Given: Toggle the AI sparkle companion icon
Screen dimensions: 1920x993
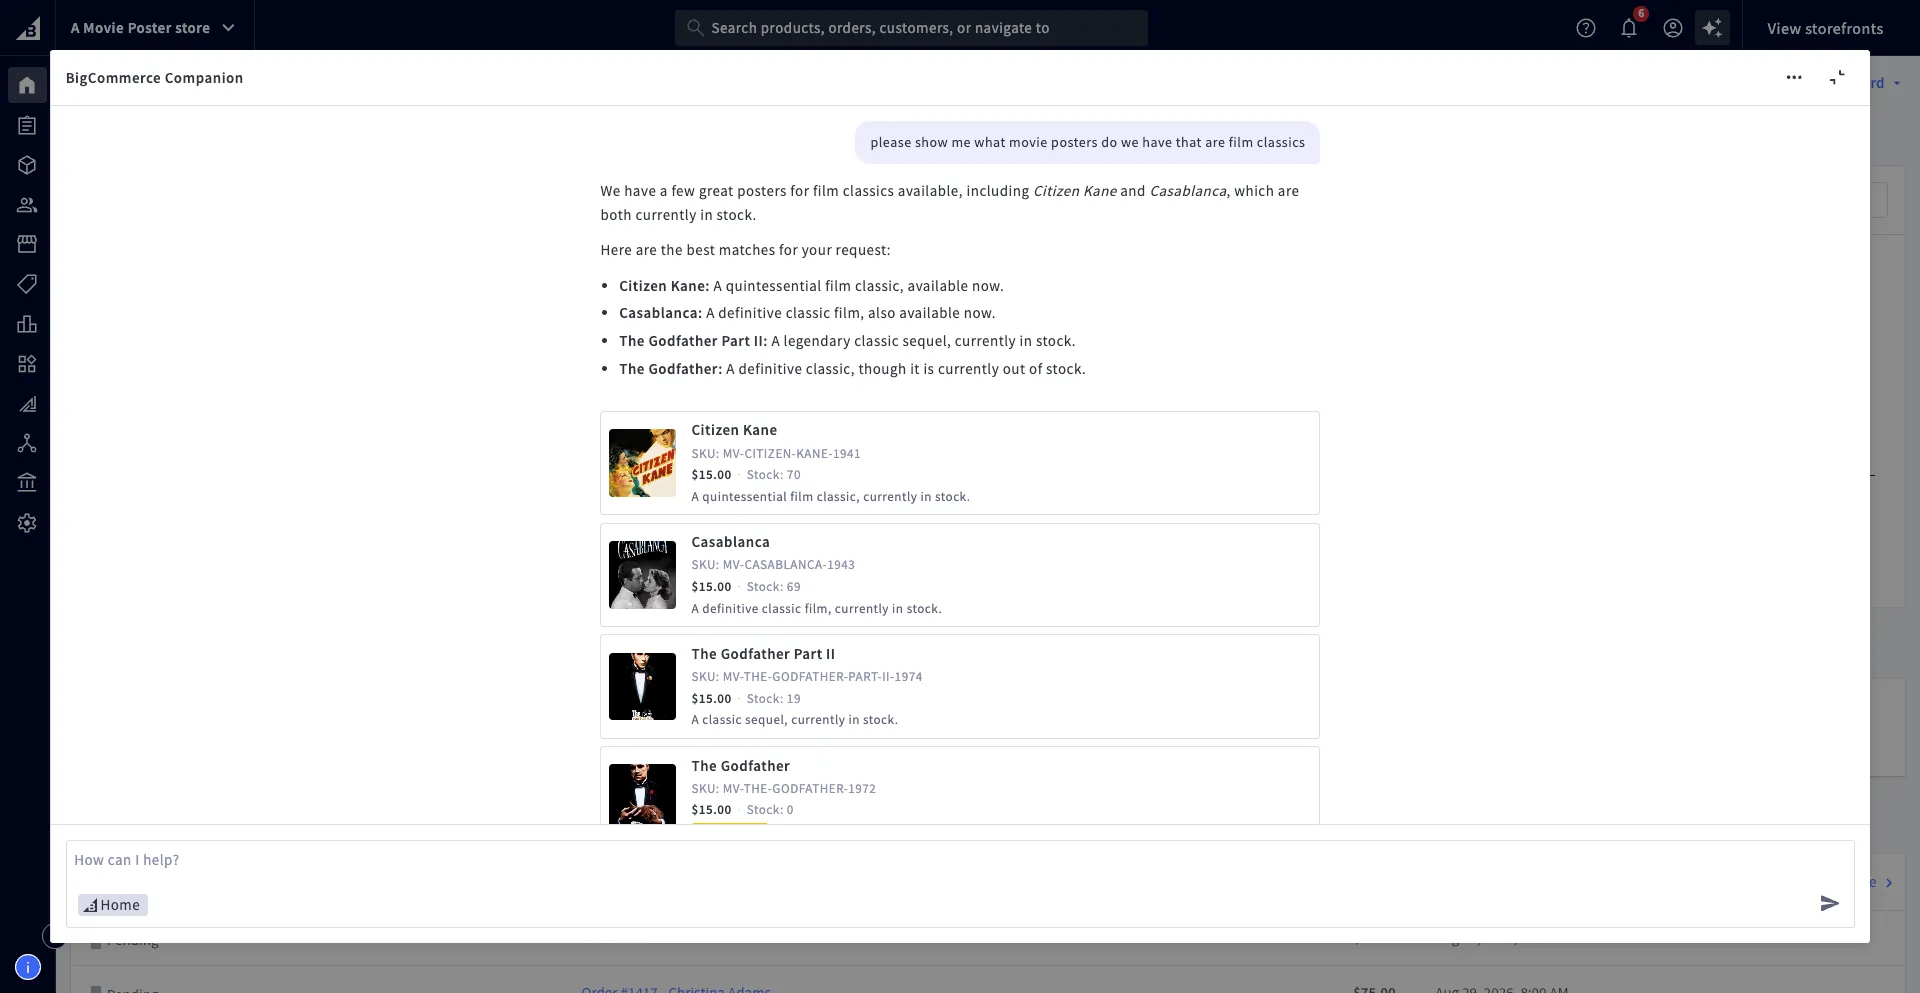Looking at the screenshot, I should pos(1712,28).
